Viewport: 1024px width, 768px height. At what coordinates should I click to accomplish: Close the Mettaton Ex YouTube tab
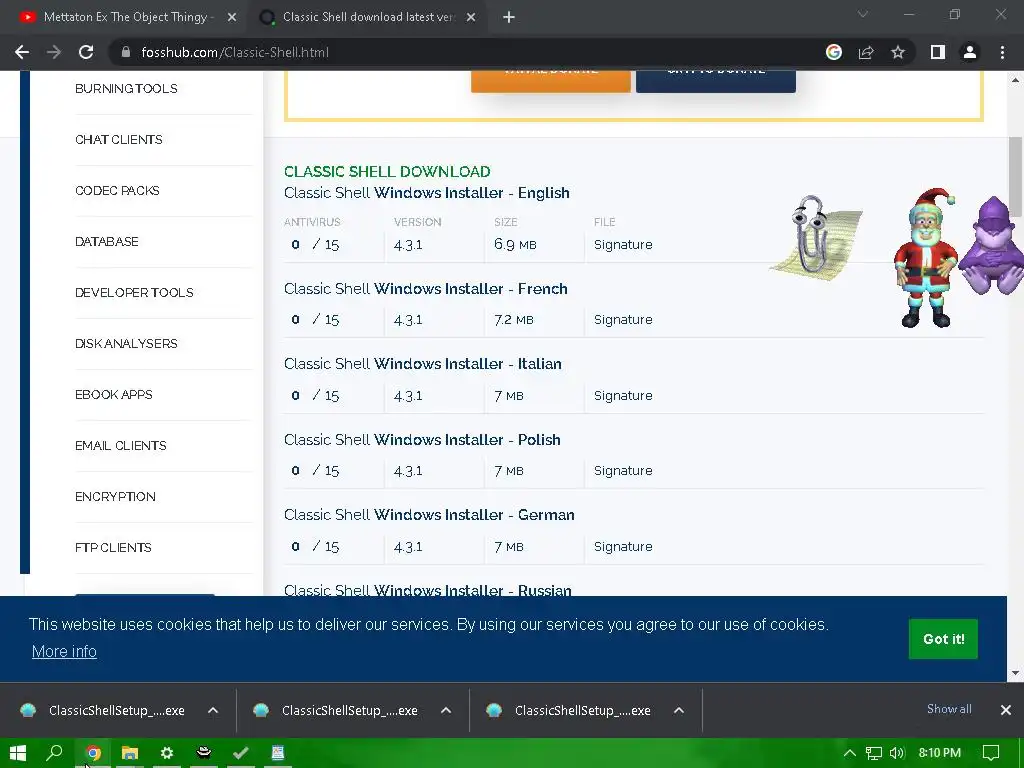click(232, 18)
